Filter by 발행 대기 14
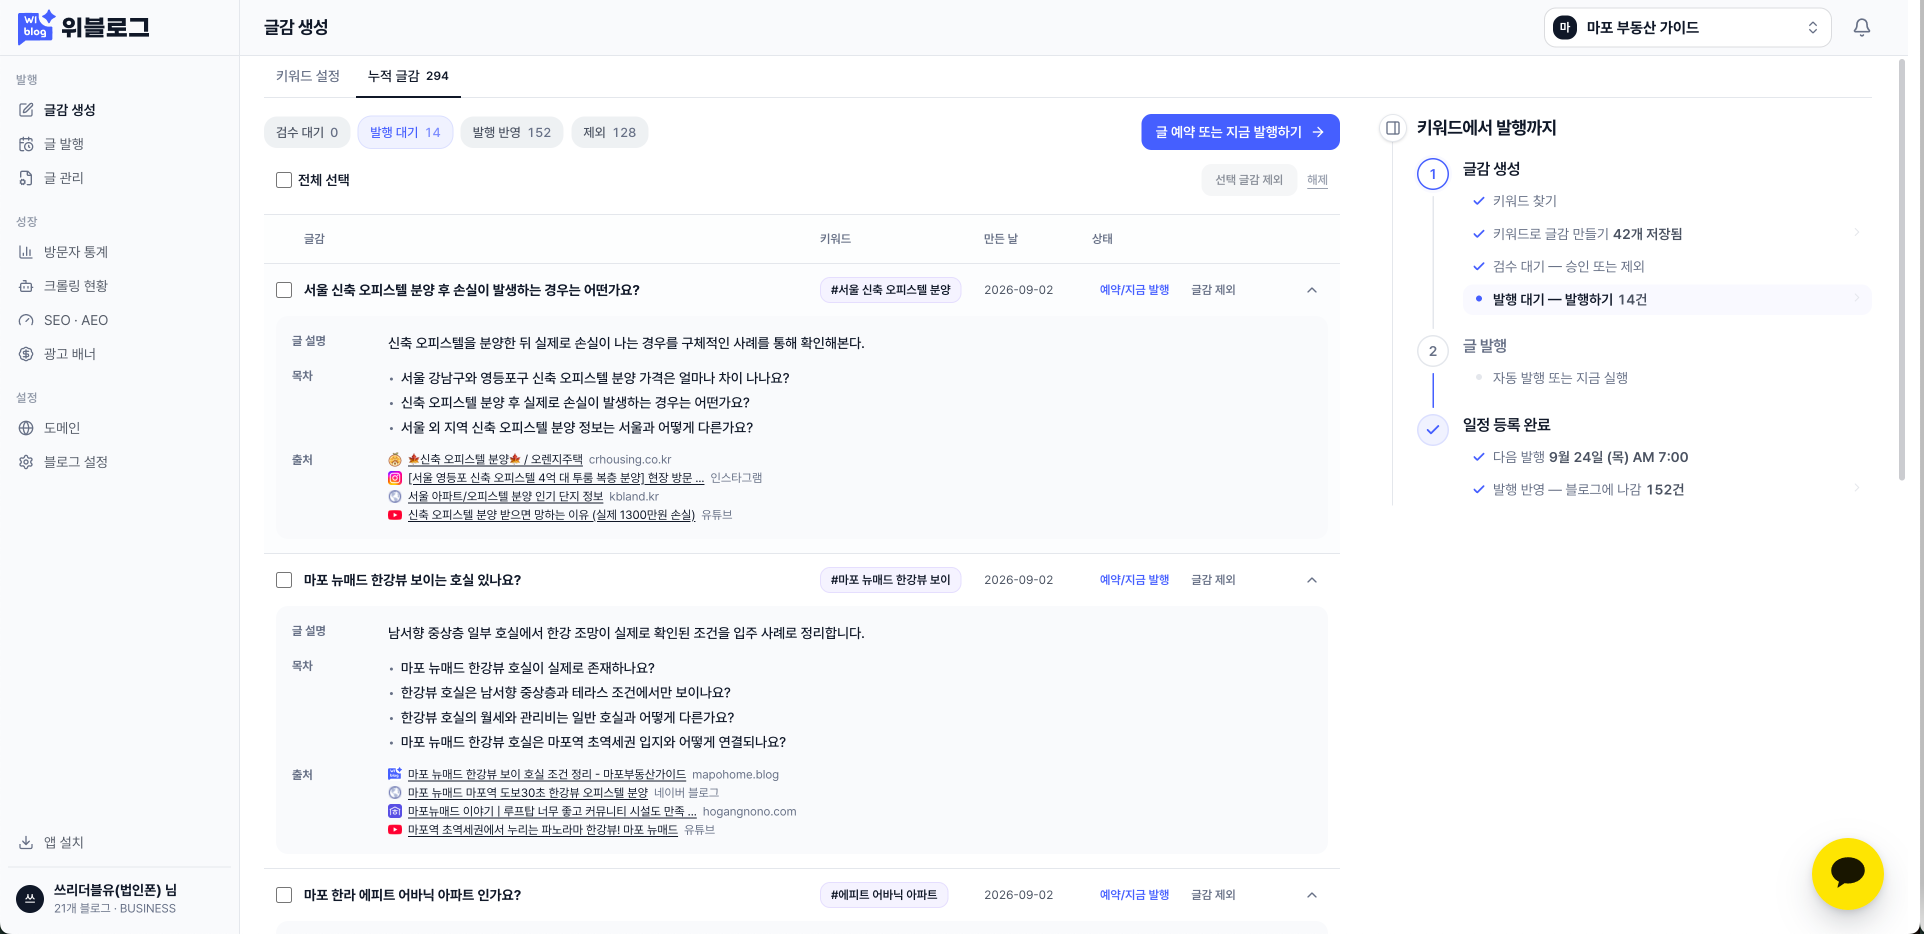The image size is (1924, 934). coord(405,132)
